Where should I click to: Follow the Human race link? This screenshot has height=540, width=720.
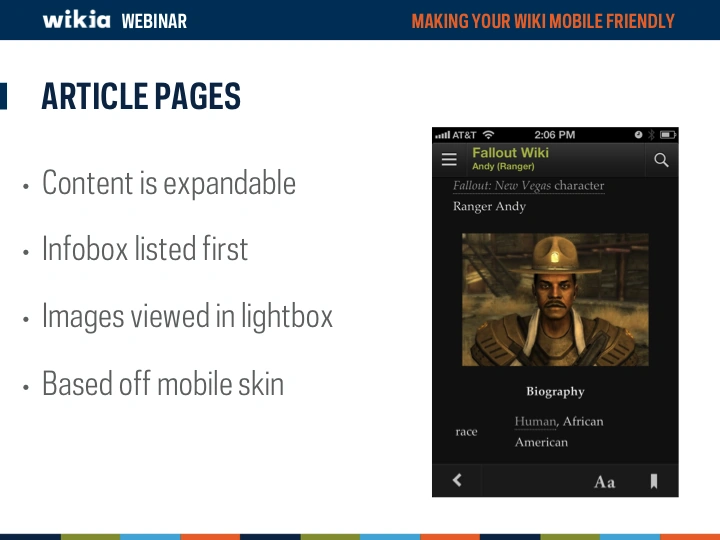point(535,422)
